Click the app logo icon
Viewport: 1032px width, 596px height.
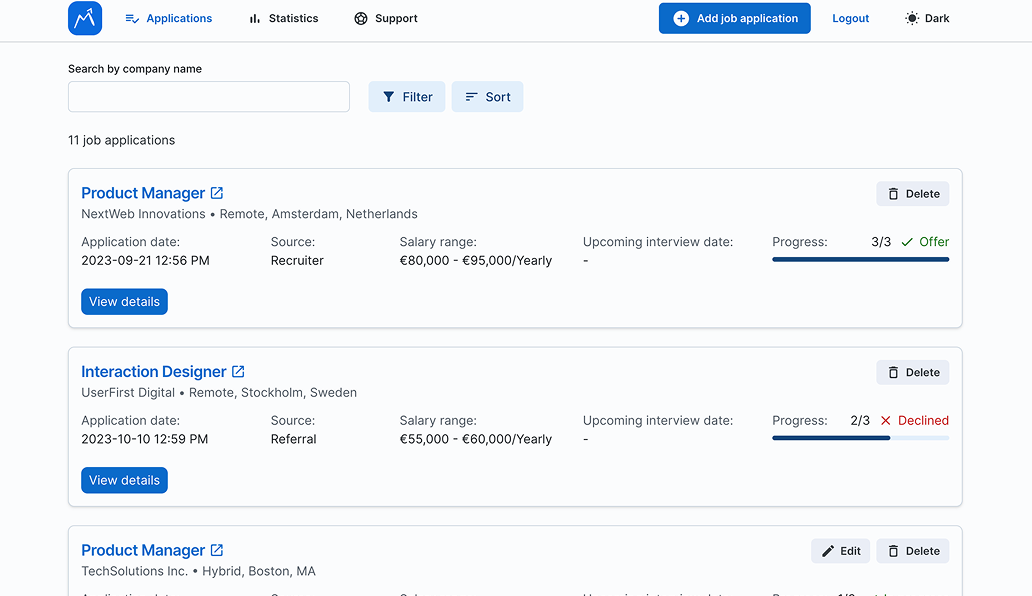click(x=85, y=18)
